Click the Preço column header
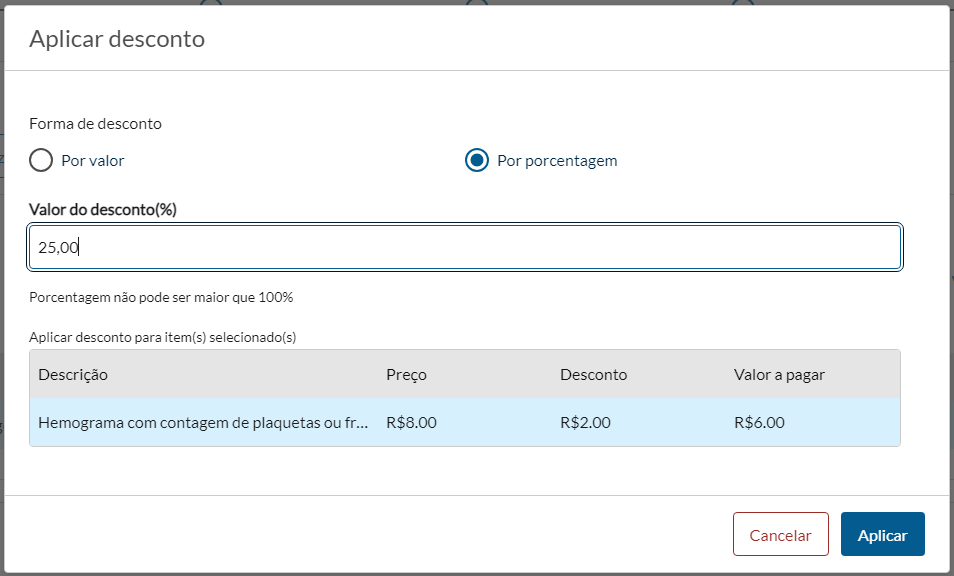The height and width of the screenshot is (576, 954). click(406, 374)
